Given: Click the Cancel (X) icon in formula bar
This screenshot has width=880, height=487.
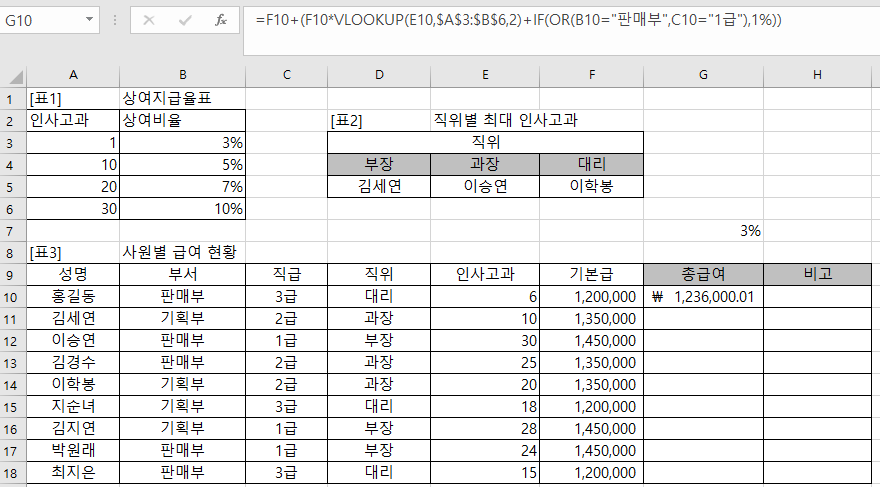Looking at the screenshot, I should [149, 20].
